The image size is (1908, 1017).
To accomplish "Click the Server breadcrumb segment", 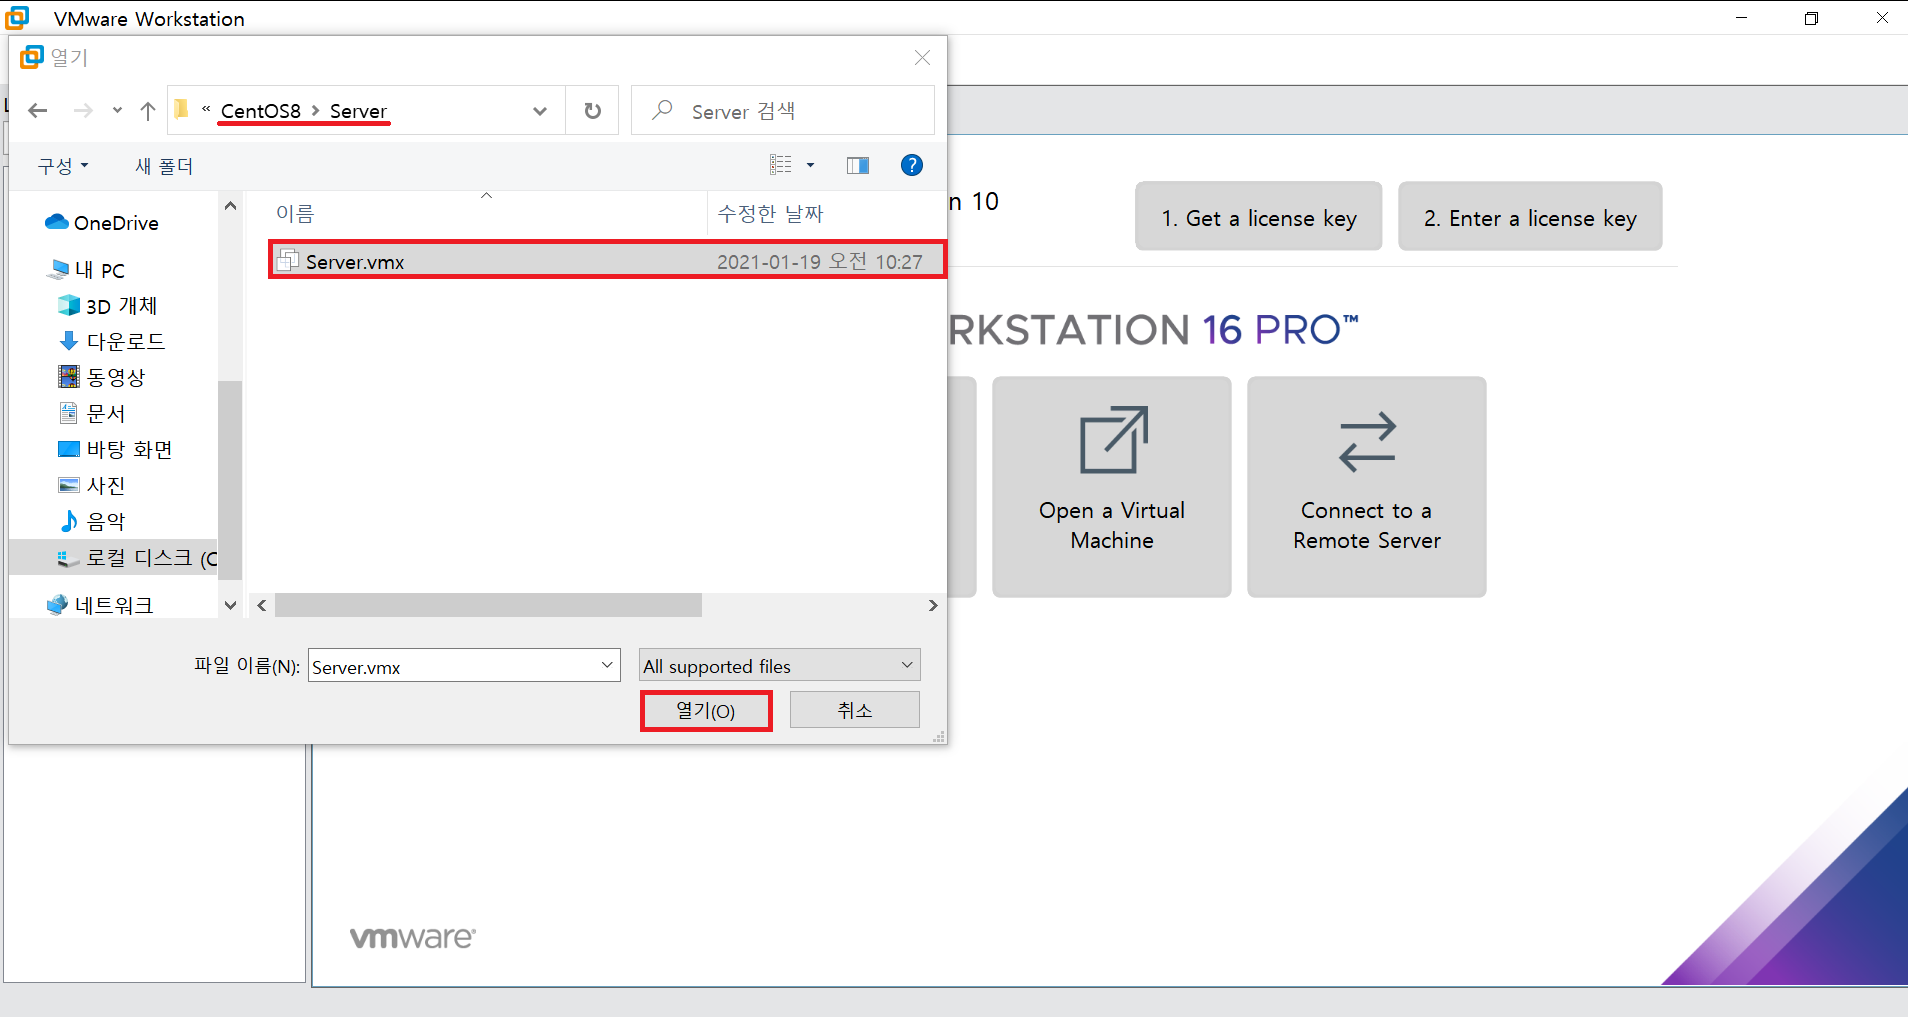I will 358,111.
